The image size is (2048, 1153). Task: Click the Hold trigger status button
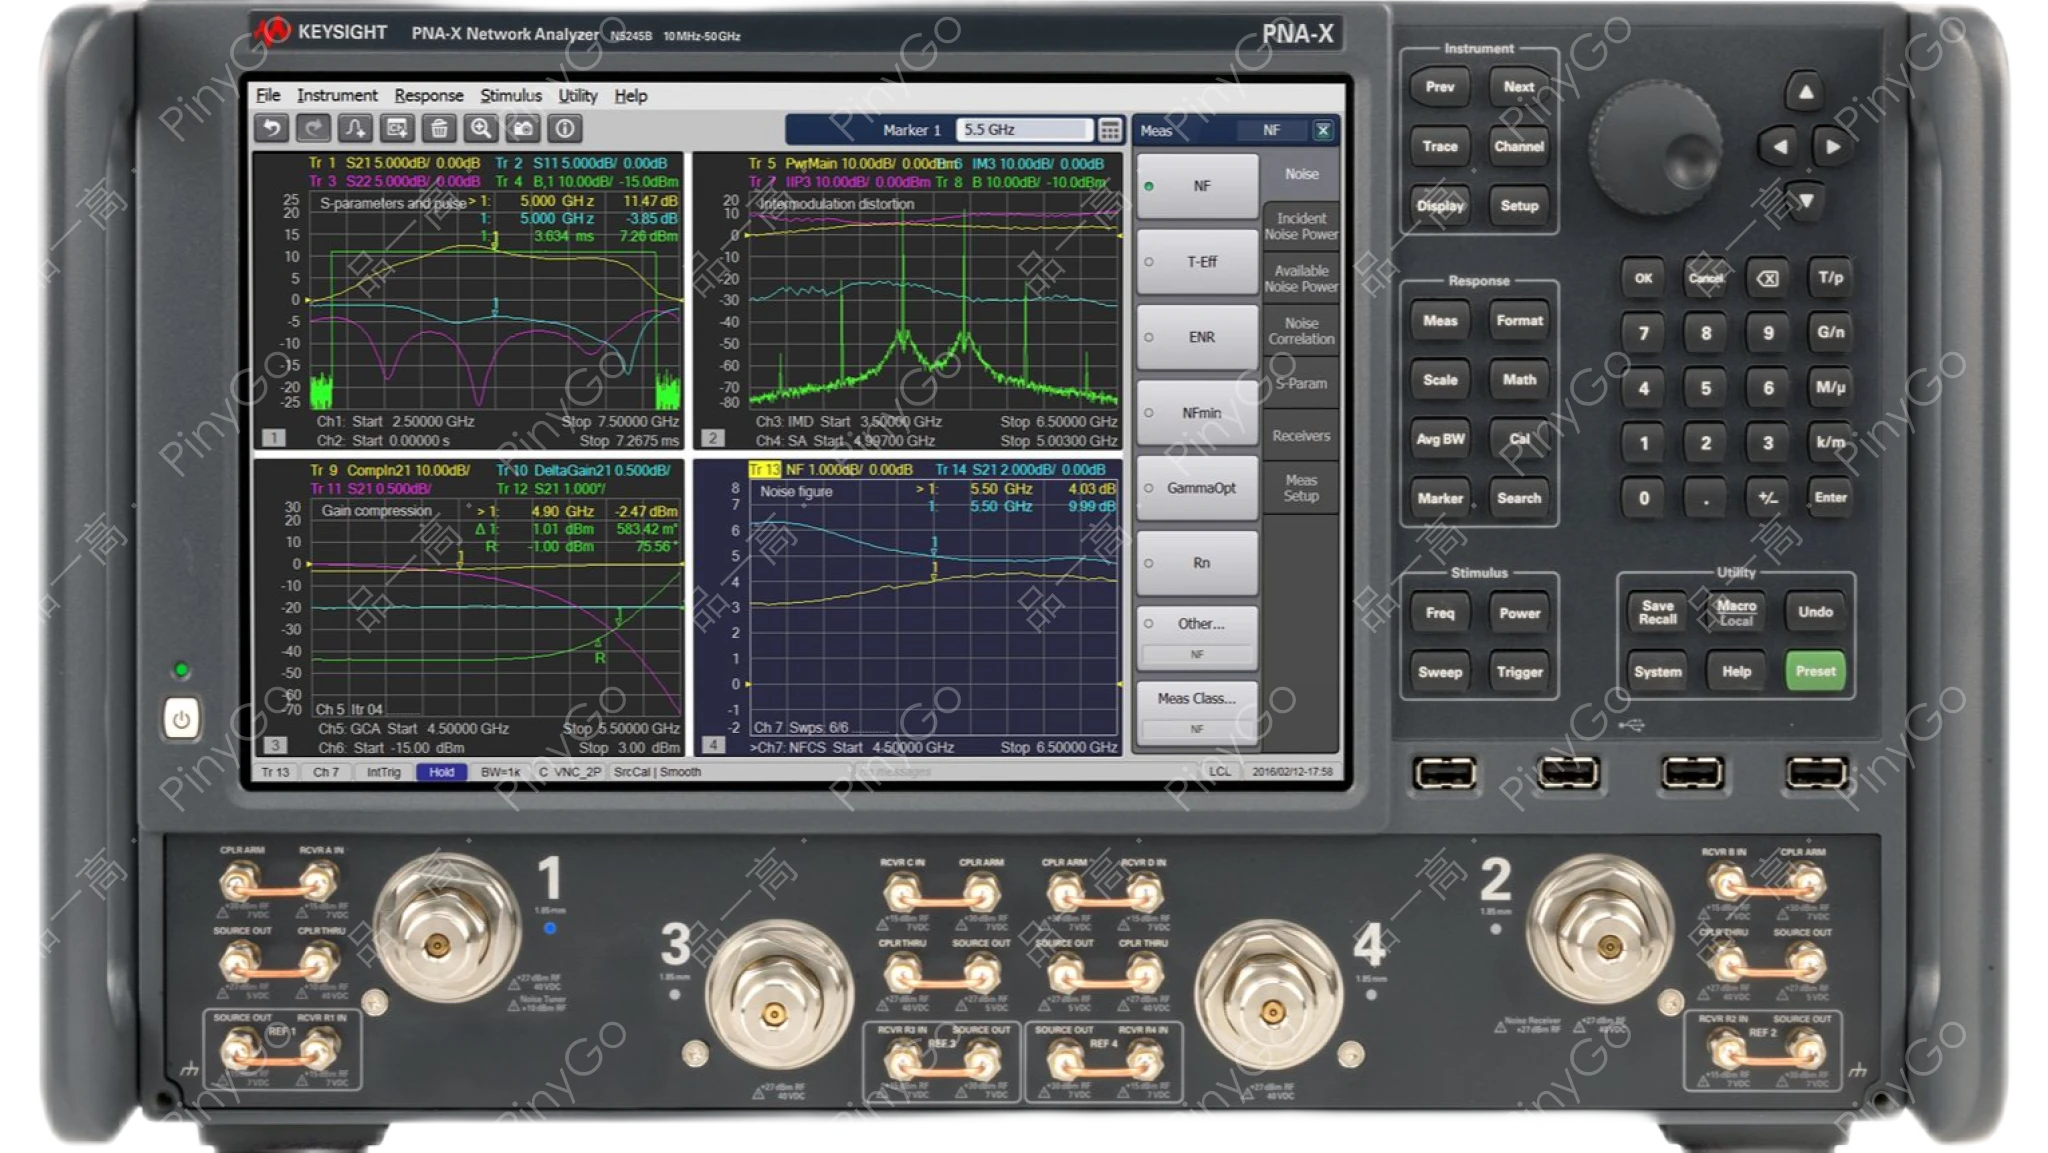441,772
